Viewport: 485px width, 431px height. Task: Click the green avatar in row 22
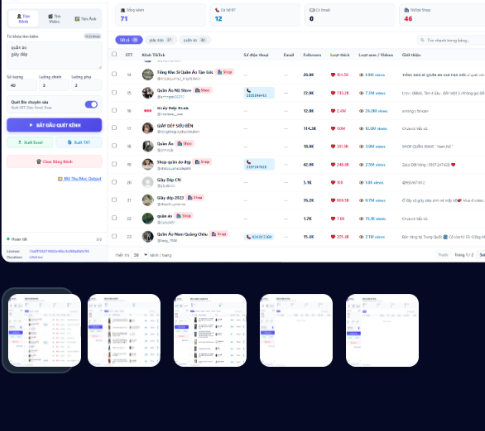click(148, 218)
